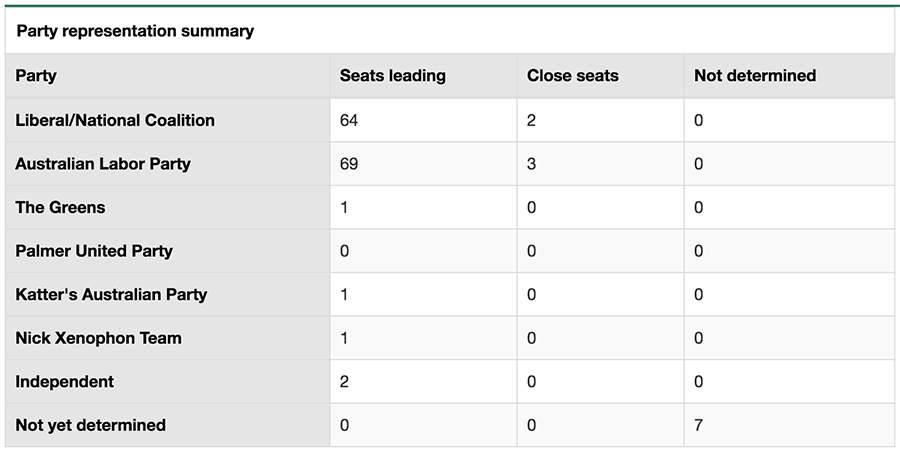Click Nick Xenophon Team row label
900x452 pixels.
(x=99, y=338)
